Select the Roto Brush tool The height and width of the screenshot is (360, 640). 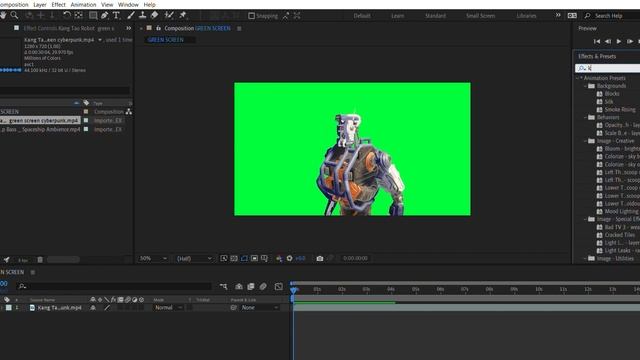click(x=169, y=16)
